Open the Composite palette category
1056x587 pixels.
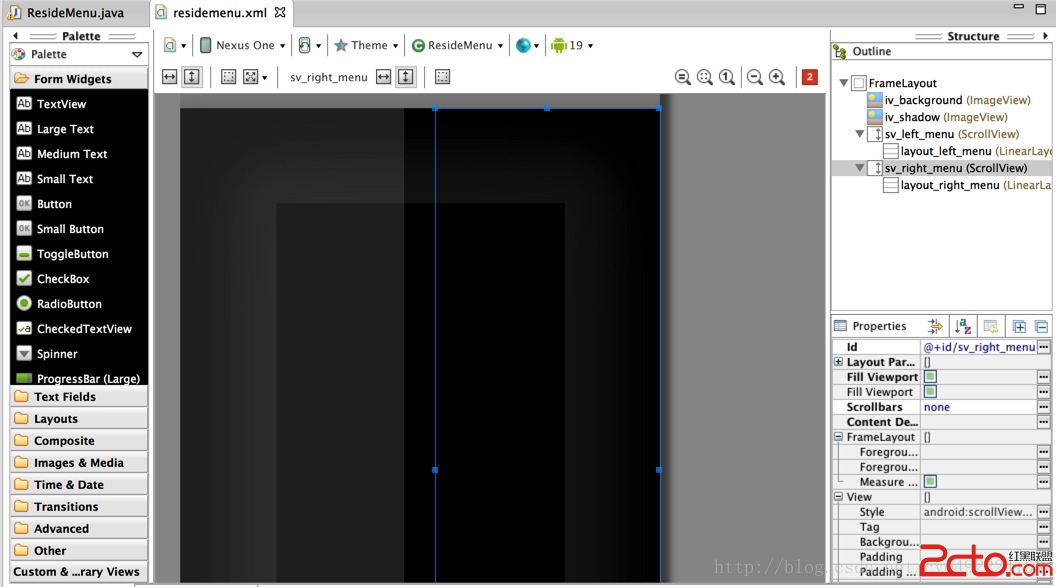pyautogui.click(x=79, y=440)
